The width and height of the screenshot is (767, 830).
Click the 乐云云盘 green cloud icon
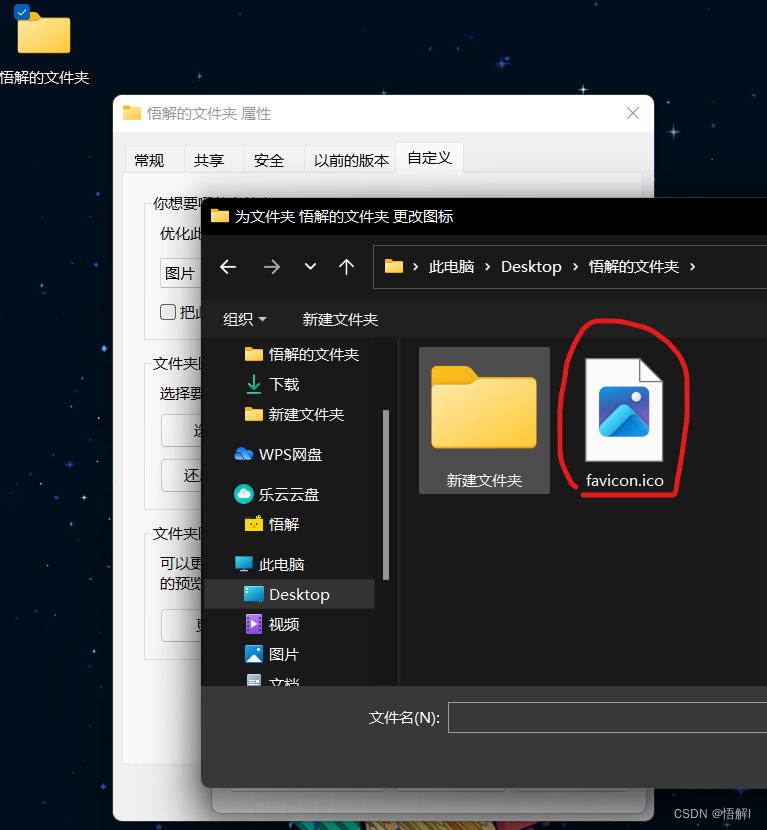pyautogui.click(x=243, y=494)
